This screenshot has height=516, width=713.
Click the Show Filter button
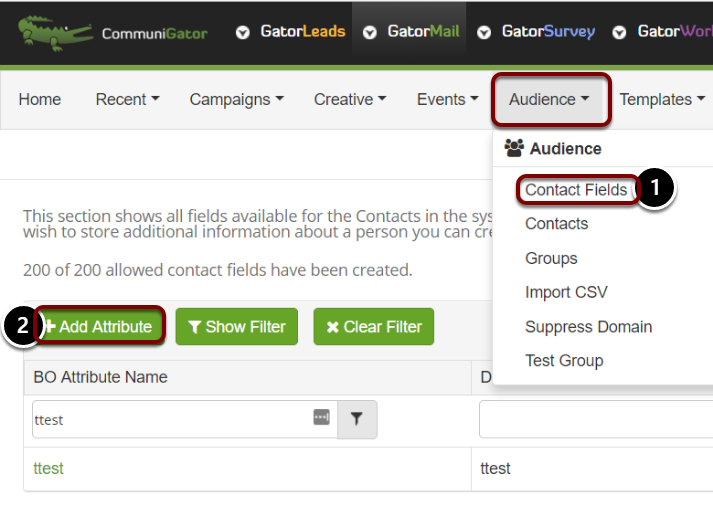pyautogui.click(x=236, y=326)
